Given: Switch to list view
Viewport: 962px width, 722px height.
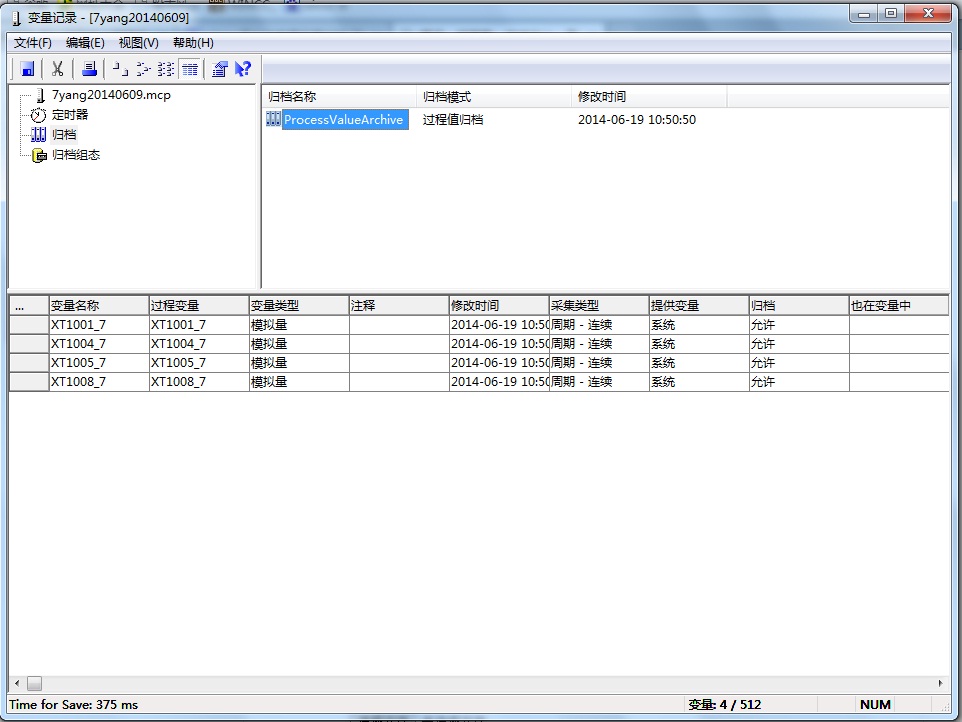Looking at the screenshot, I should [166, 69].
